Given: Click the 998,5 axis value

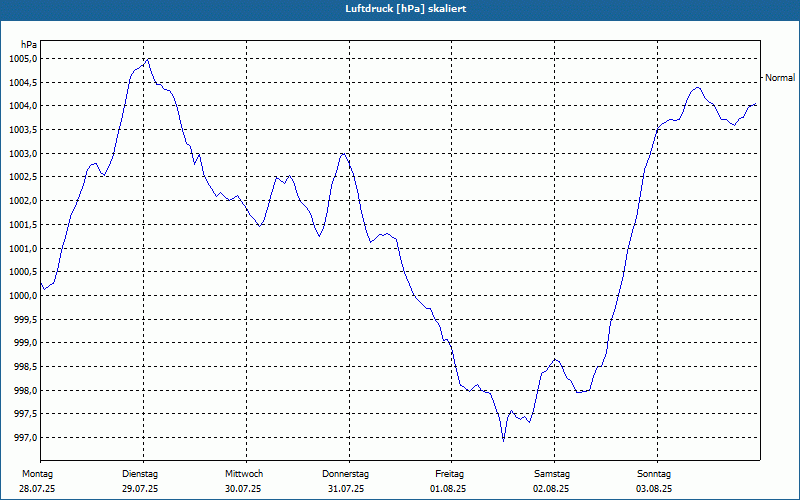Looking at the screenshot, I should click(x=25, y=367).
